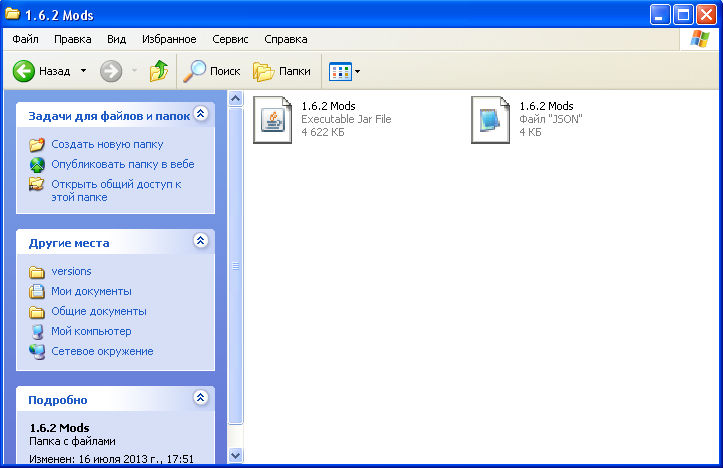Click the versions folder icon
This screenshot has width=723, height=468.
[37, 272]
